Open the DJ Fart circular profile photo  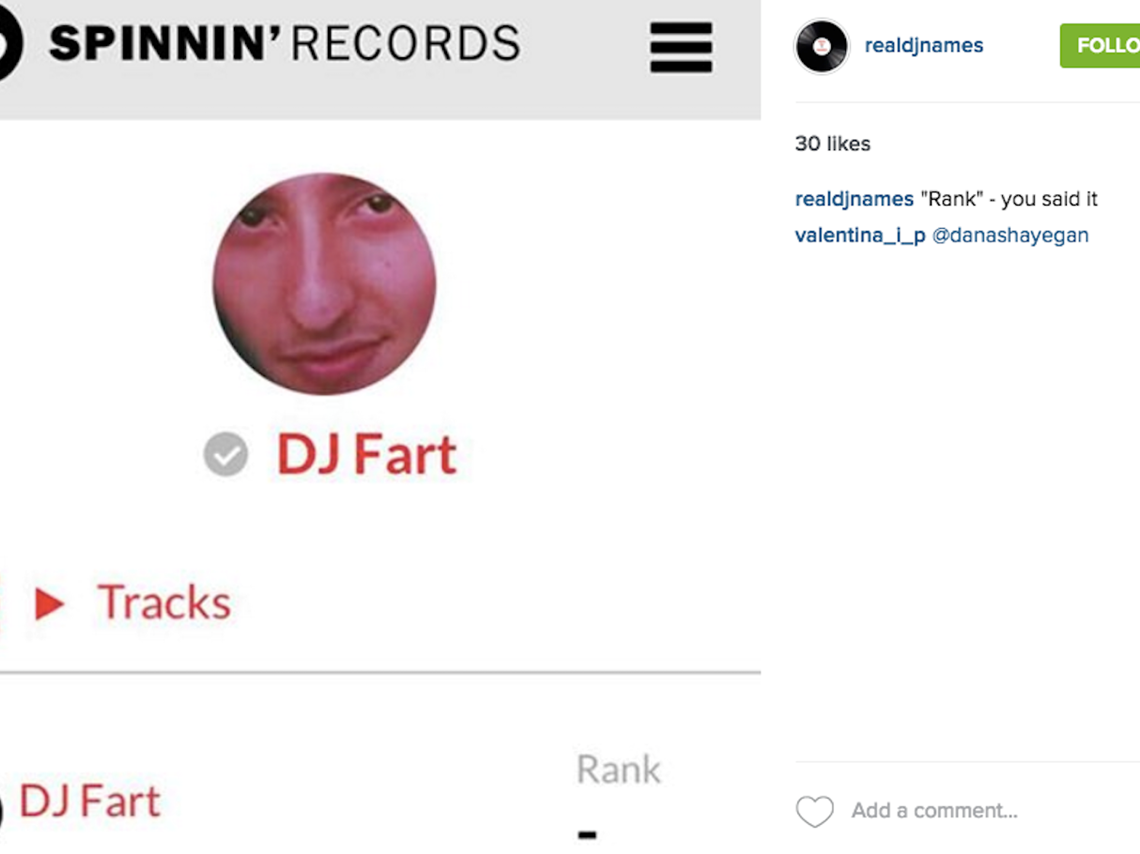tap(324, 283)
